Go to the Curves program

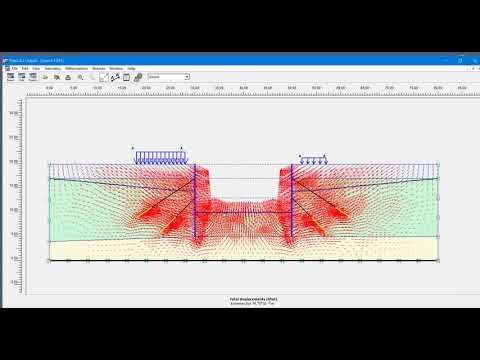point(33,77)
